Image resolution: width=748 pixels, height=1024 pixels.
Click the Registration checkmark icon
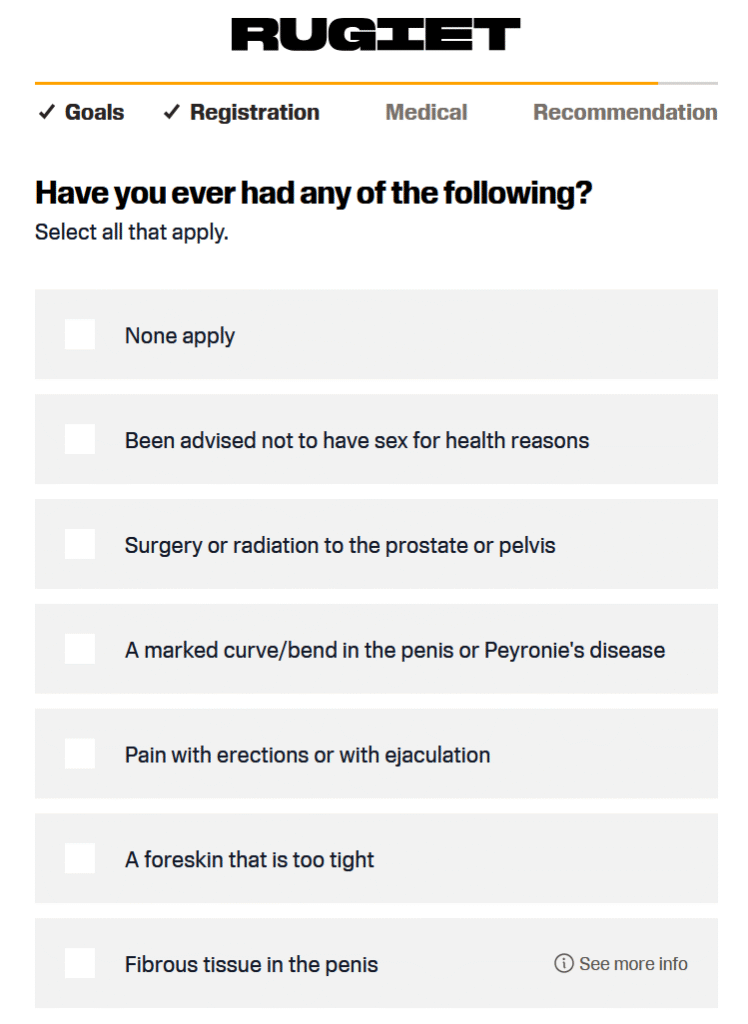click(172, 112)
